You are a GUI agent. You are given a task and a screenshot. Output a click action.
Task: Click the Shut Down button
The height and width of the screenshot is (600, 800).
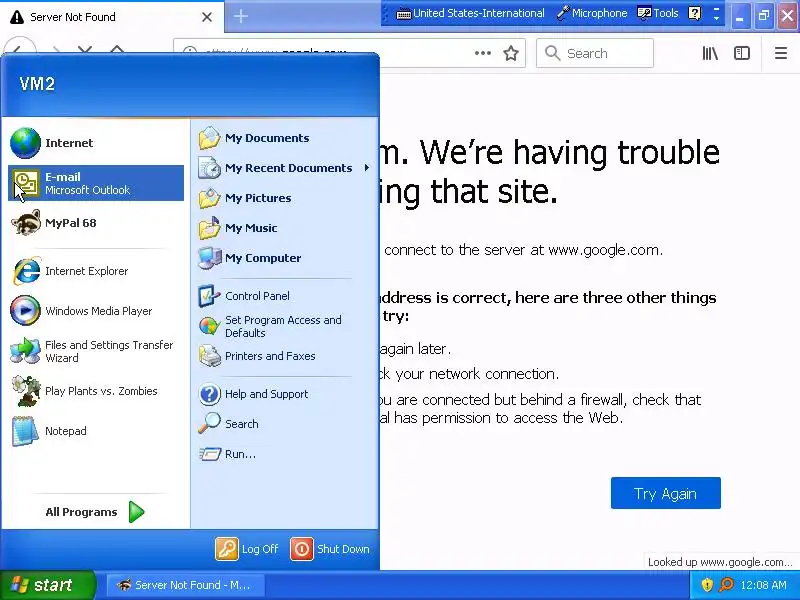coord(331,549)
